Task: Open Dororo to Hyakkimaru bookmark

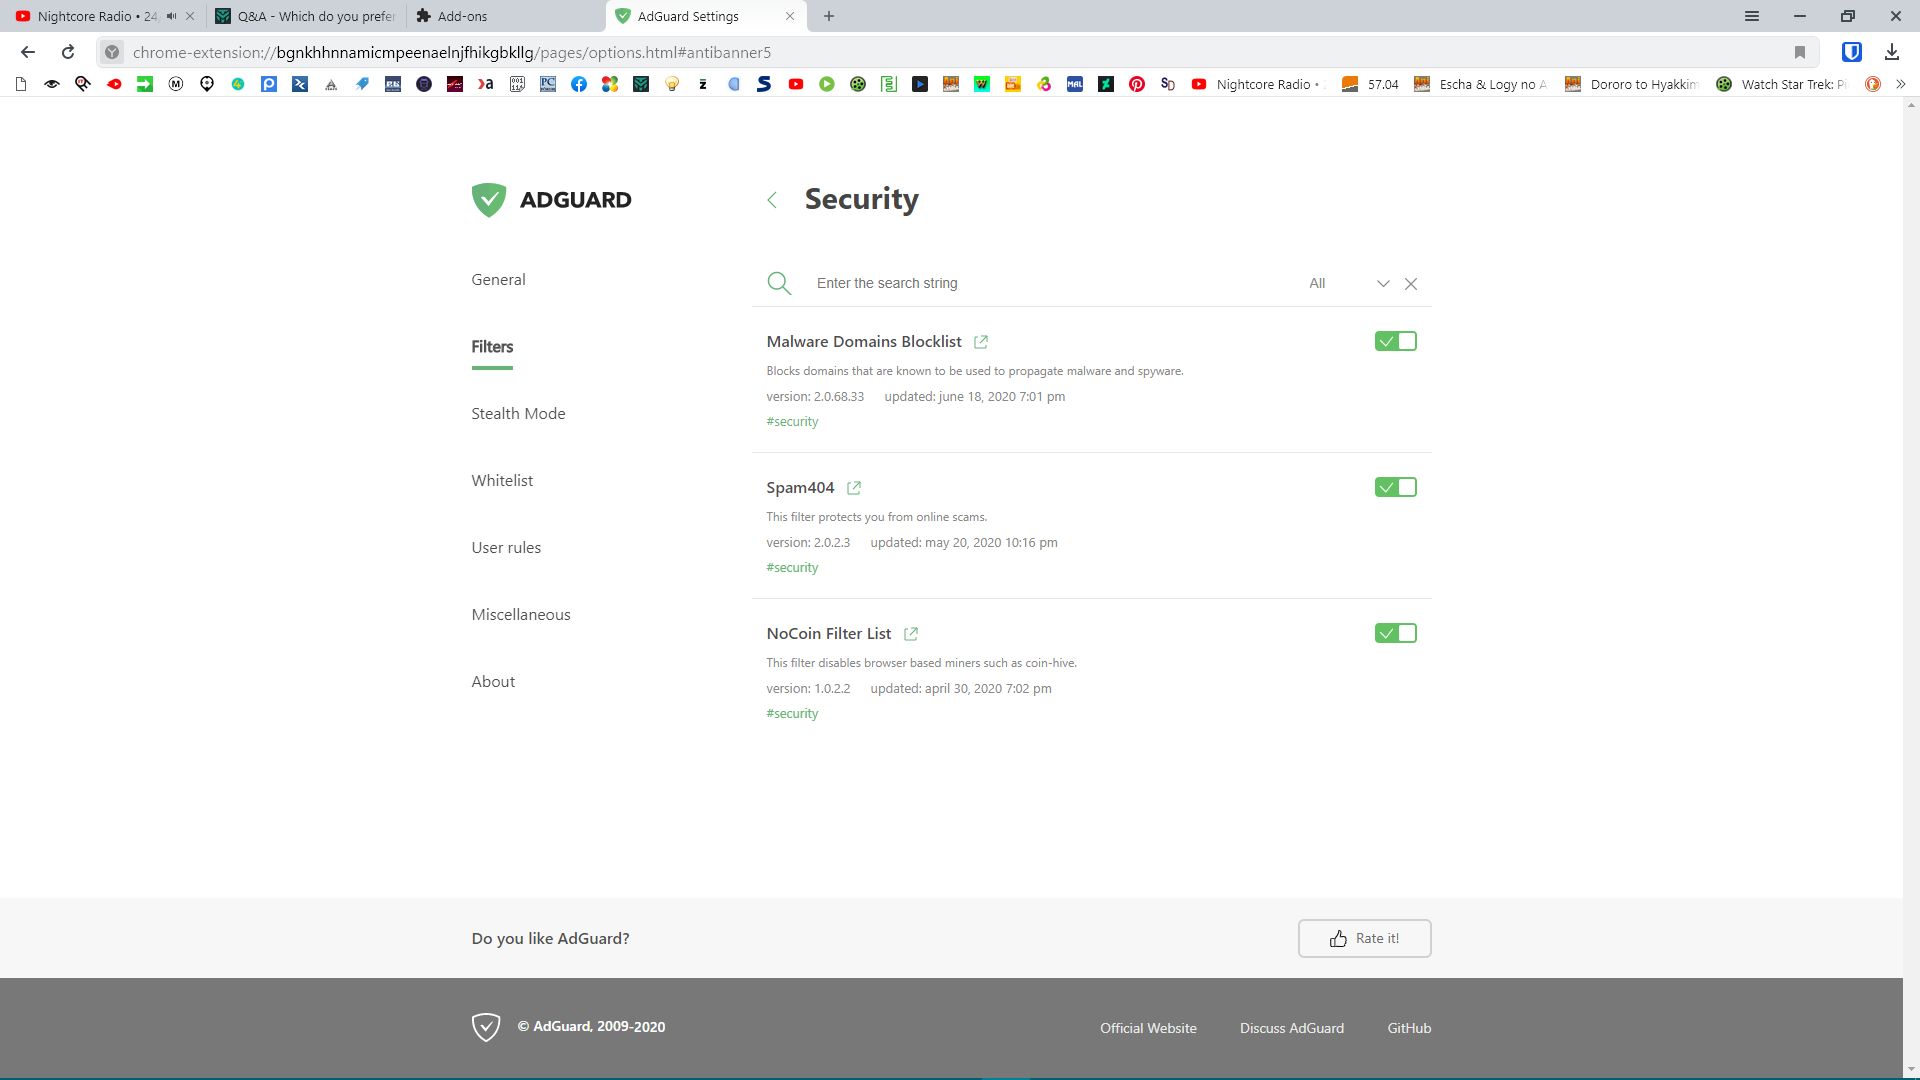Action: coord(1631,85)
